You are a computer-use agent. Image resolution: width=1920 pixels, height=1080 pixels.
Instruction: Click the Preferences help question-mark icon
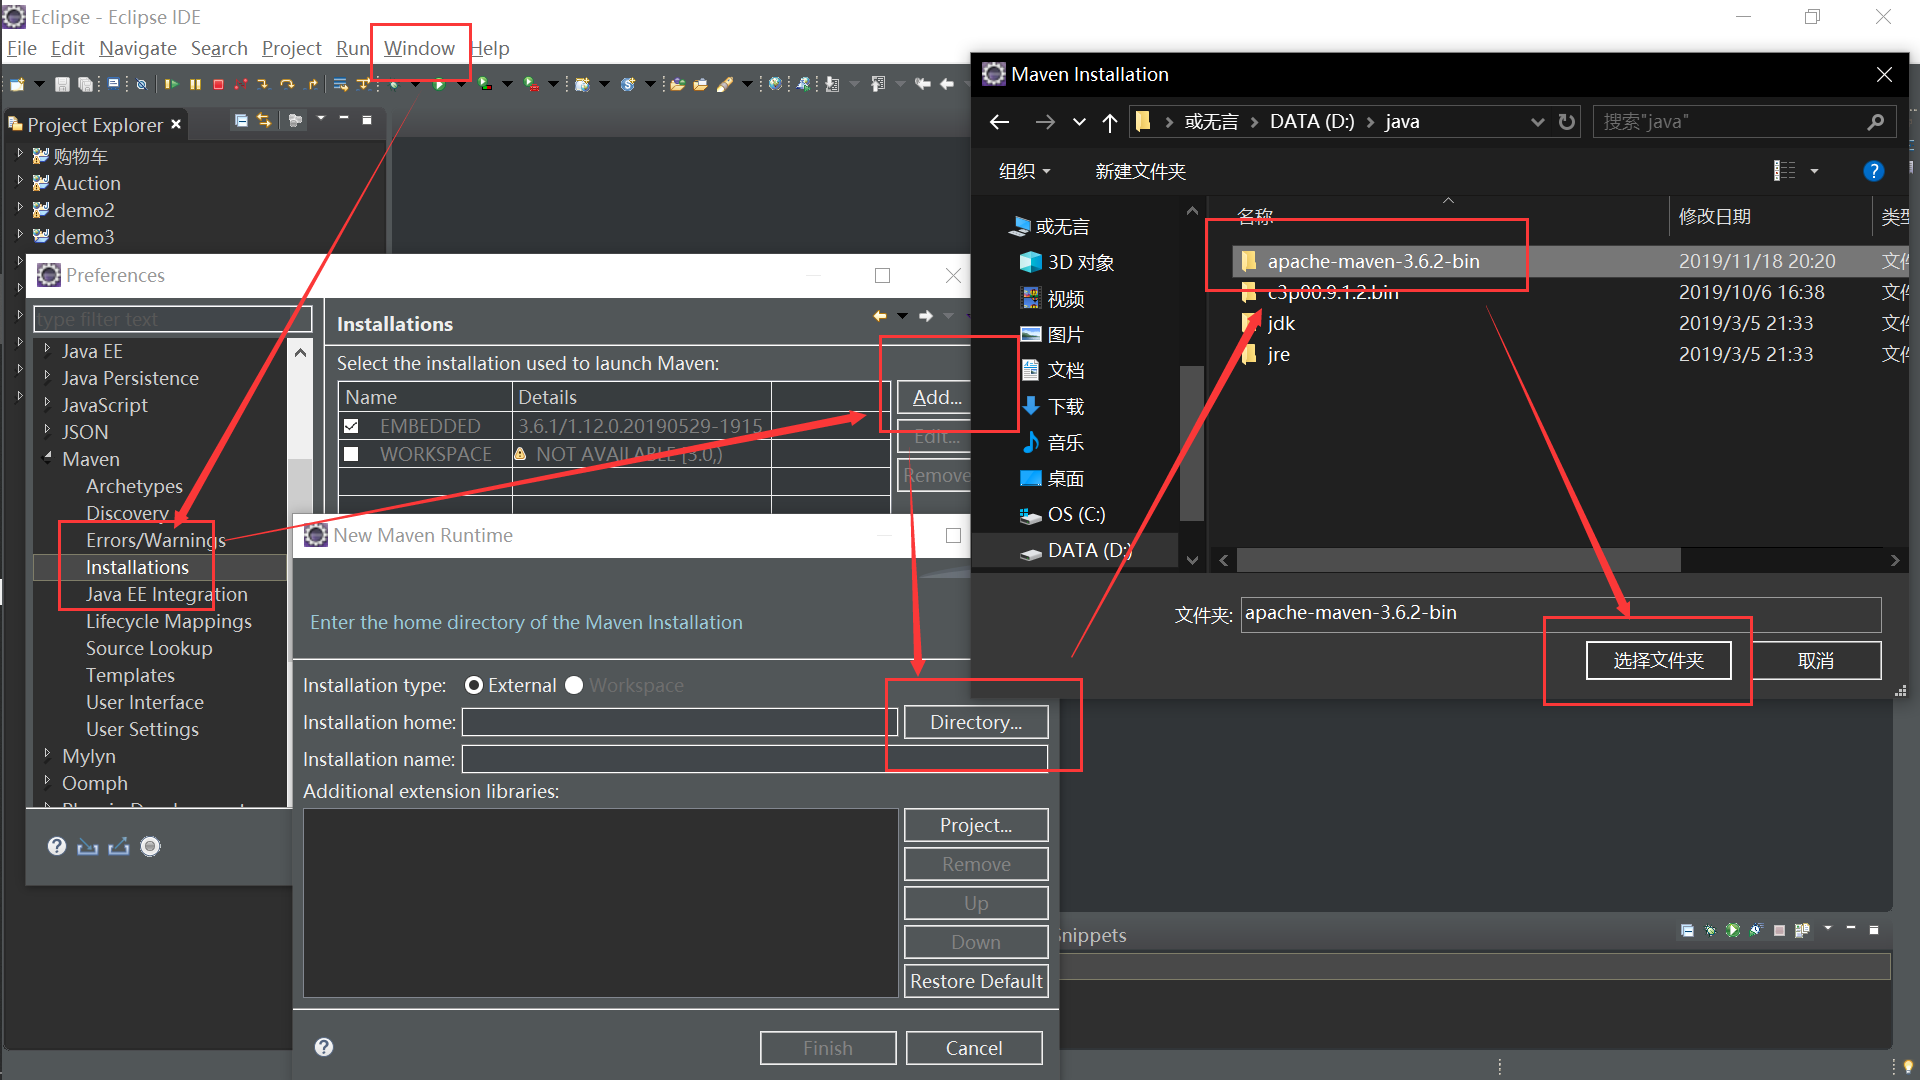click(57, 847)
